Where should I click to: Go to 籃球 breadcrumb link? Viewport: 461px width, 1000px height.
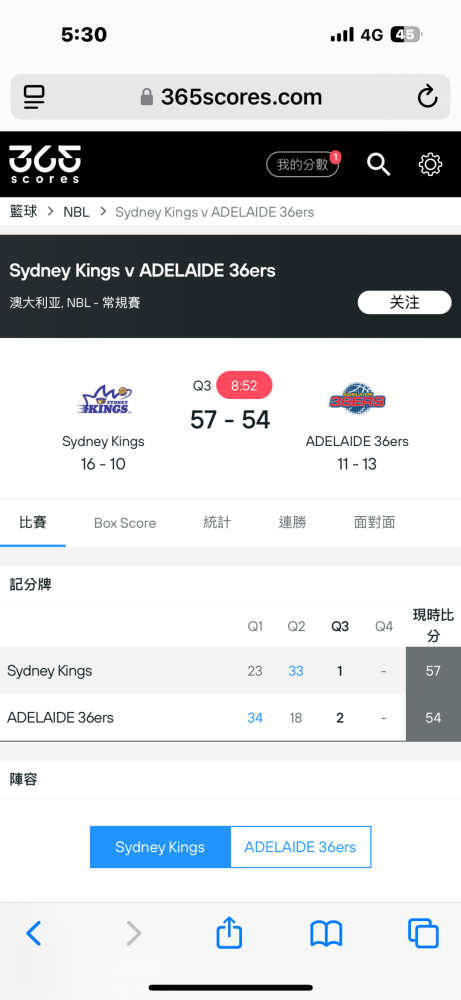(24, 212)
